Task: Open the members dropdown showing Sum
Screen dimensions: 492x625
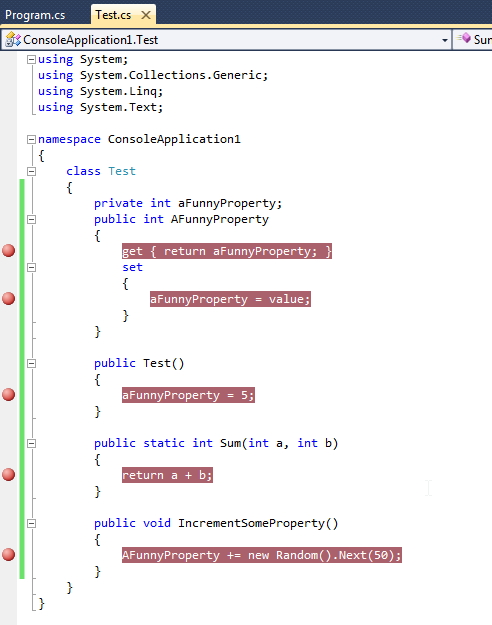Action: point(473,39)
